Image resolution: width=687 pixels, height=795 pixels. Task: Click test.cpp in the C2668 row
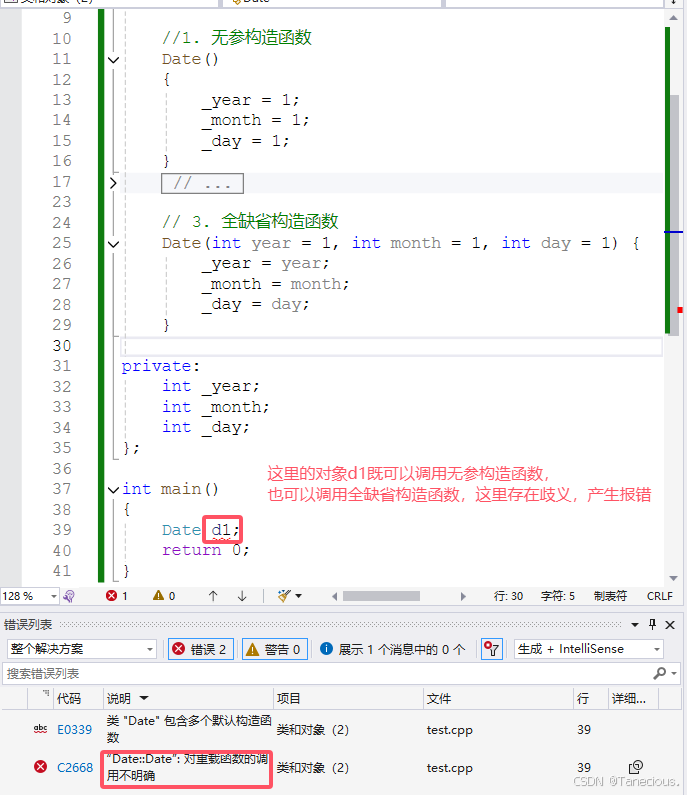click(449, 768)
